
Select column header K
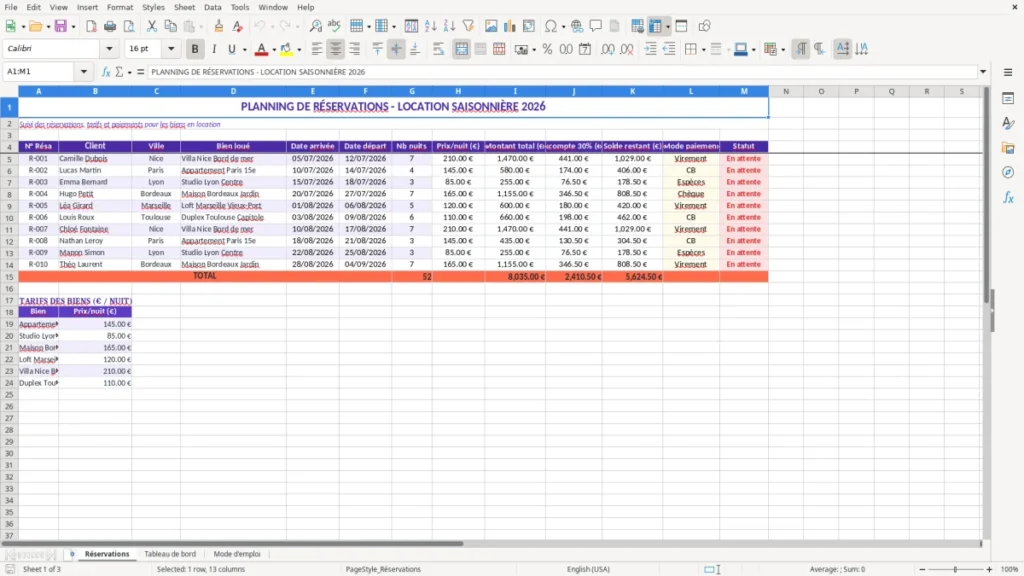point(632,91)
